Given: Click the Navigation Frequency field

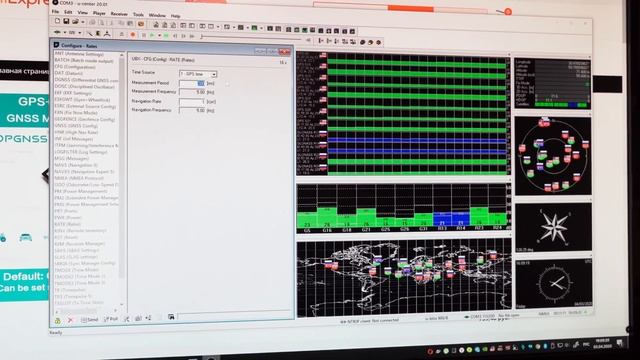Looking at the screenshot, I should pyautogui.click(x=192, y=110).
